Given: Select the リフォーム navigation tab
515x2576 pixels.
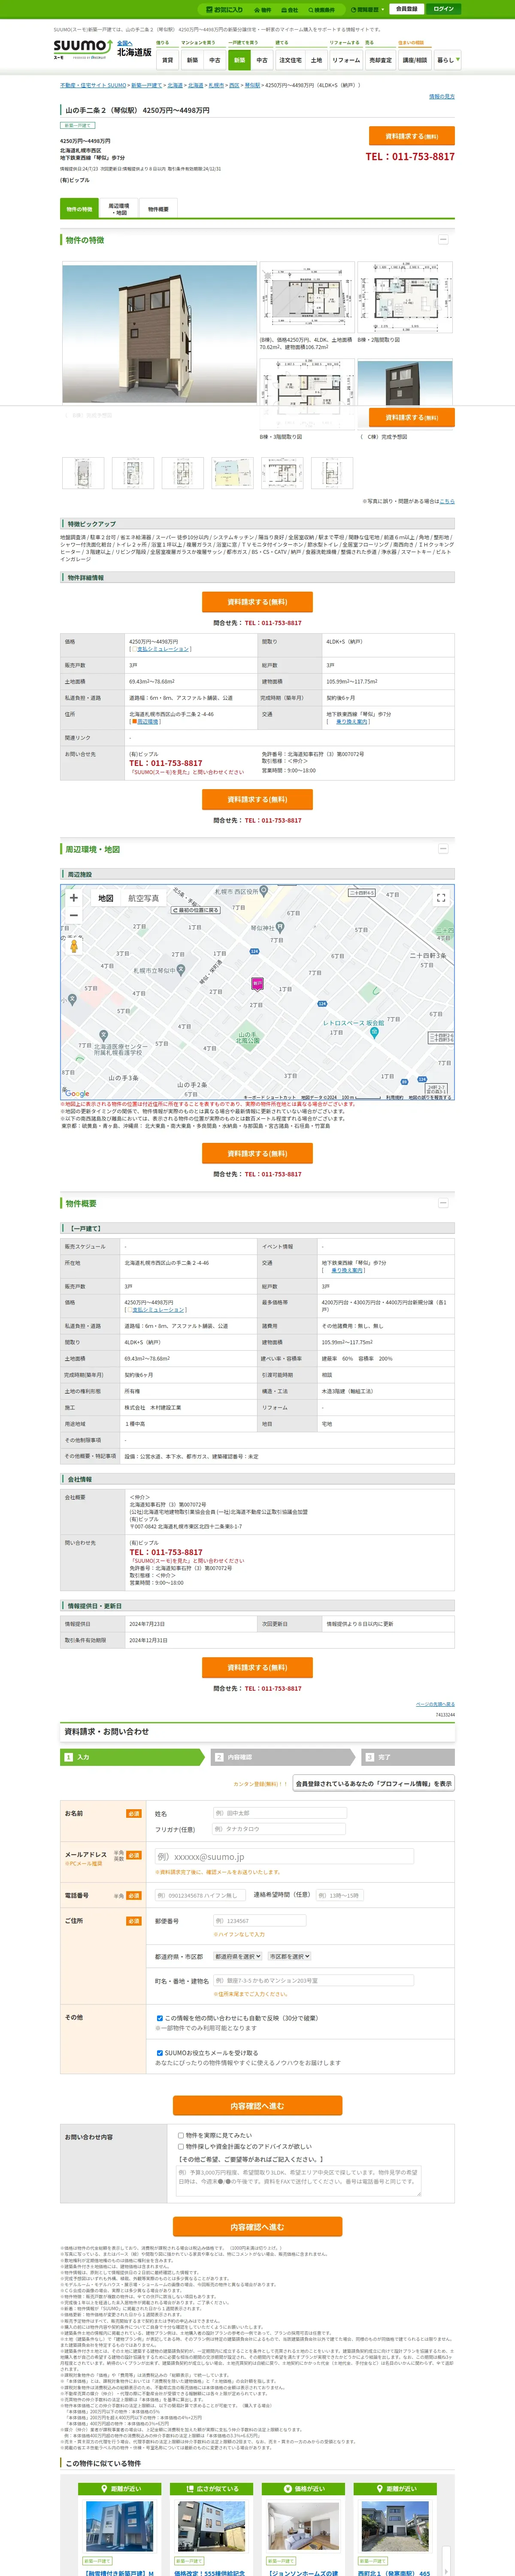Looking at the screenshot, I should 346,60.
